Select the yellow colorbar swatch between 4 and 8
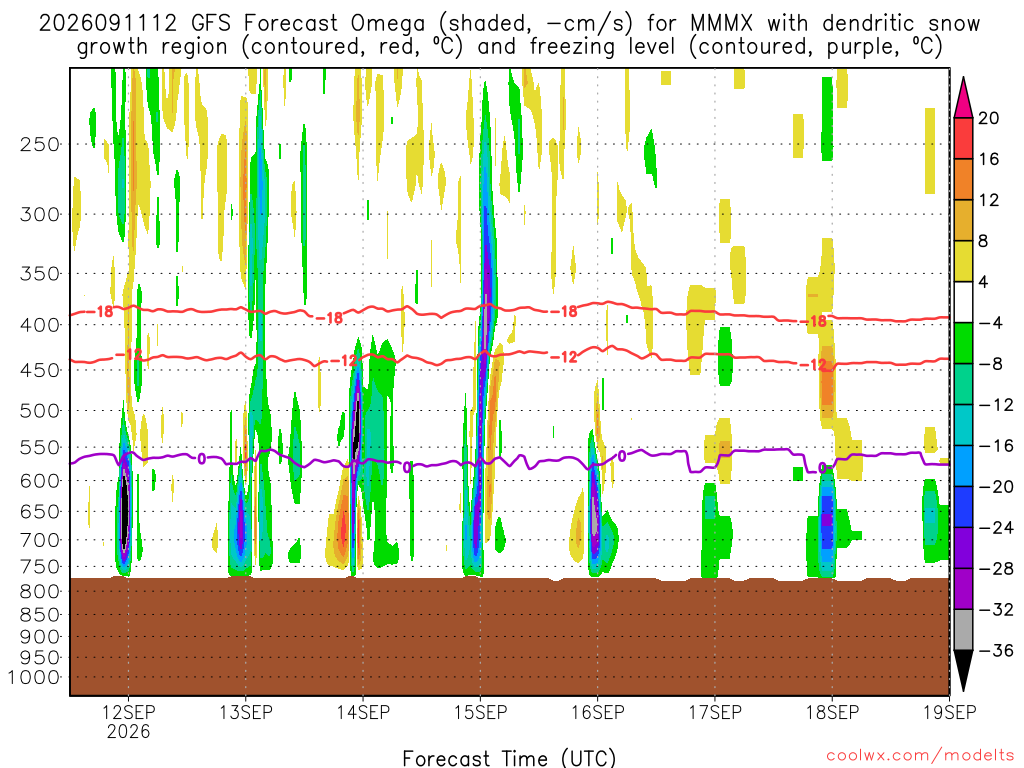 [963, 261]
